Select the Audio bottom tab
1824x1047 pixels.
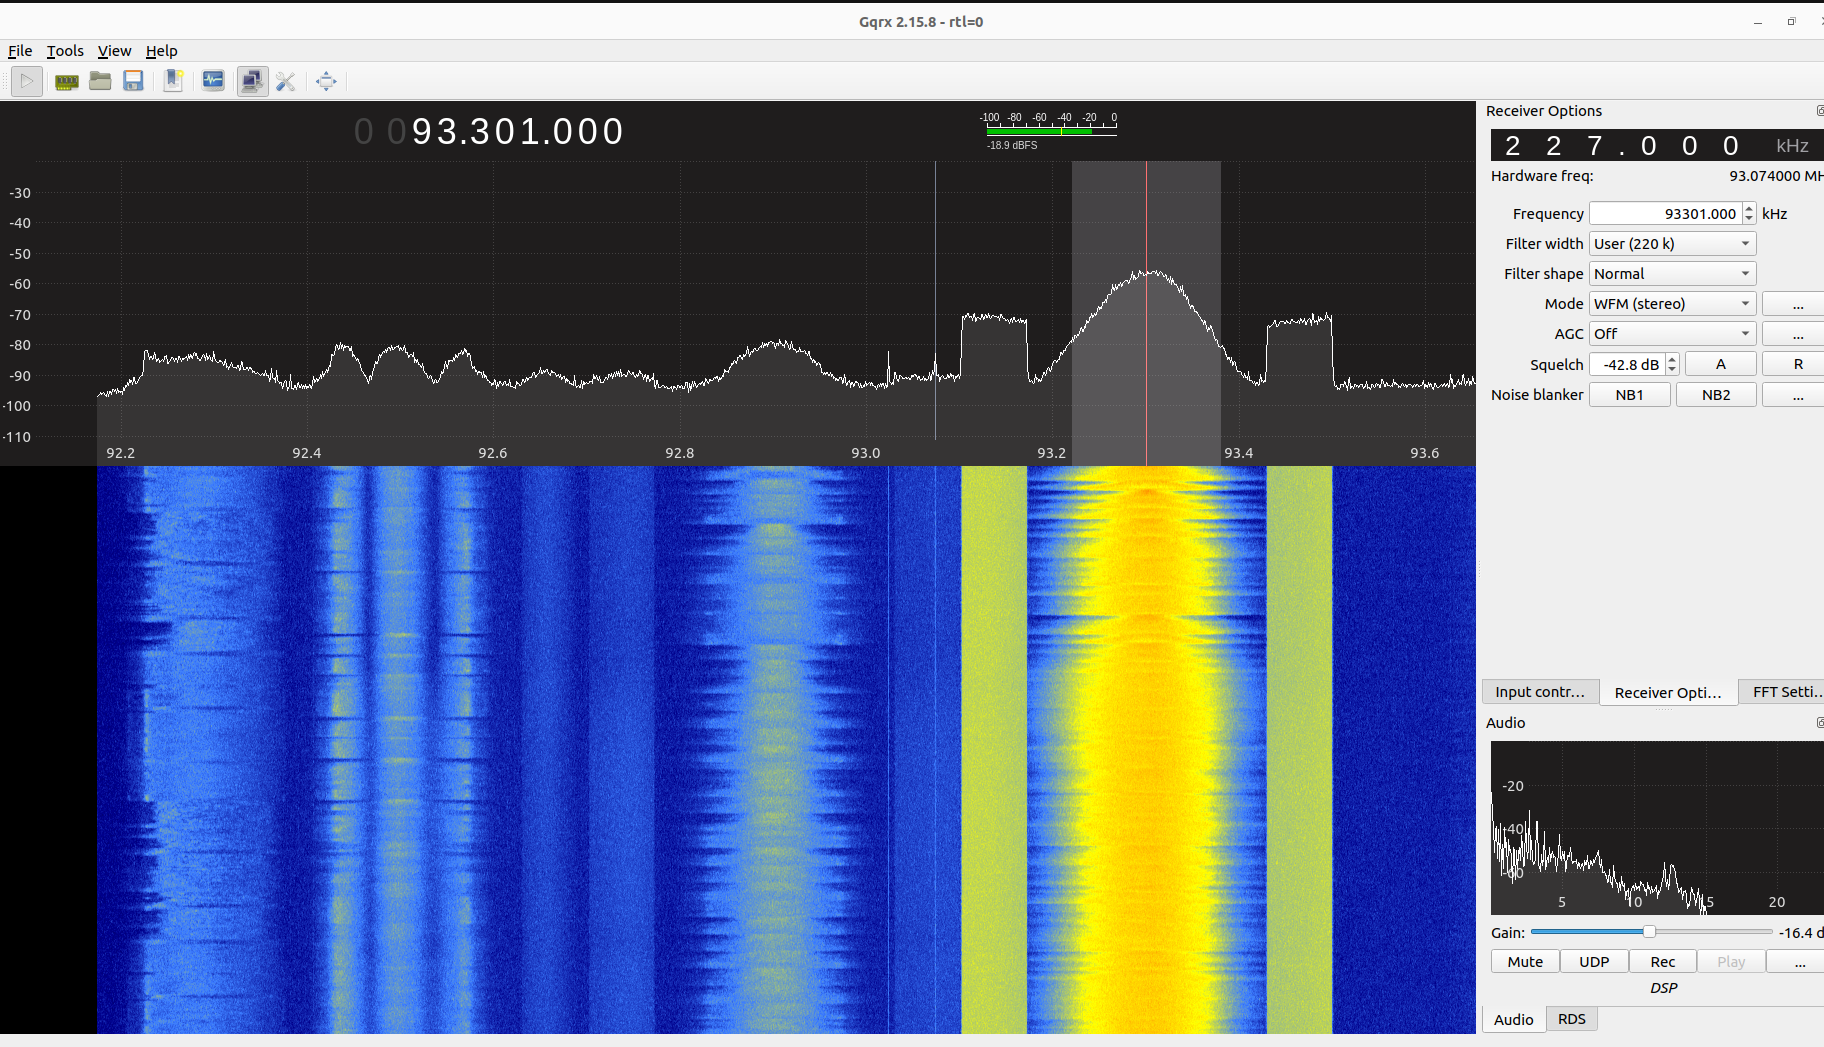[1513, 1019]
